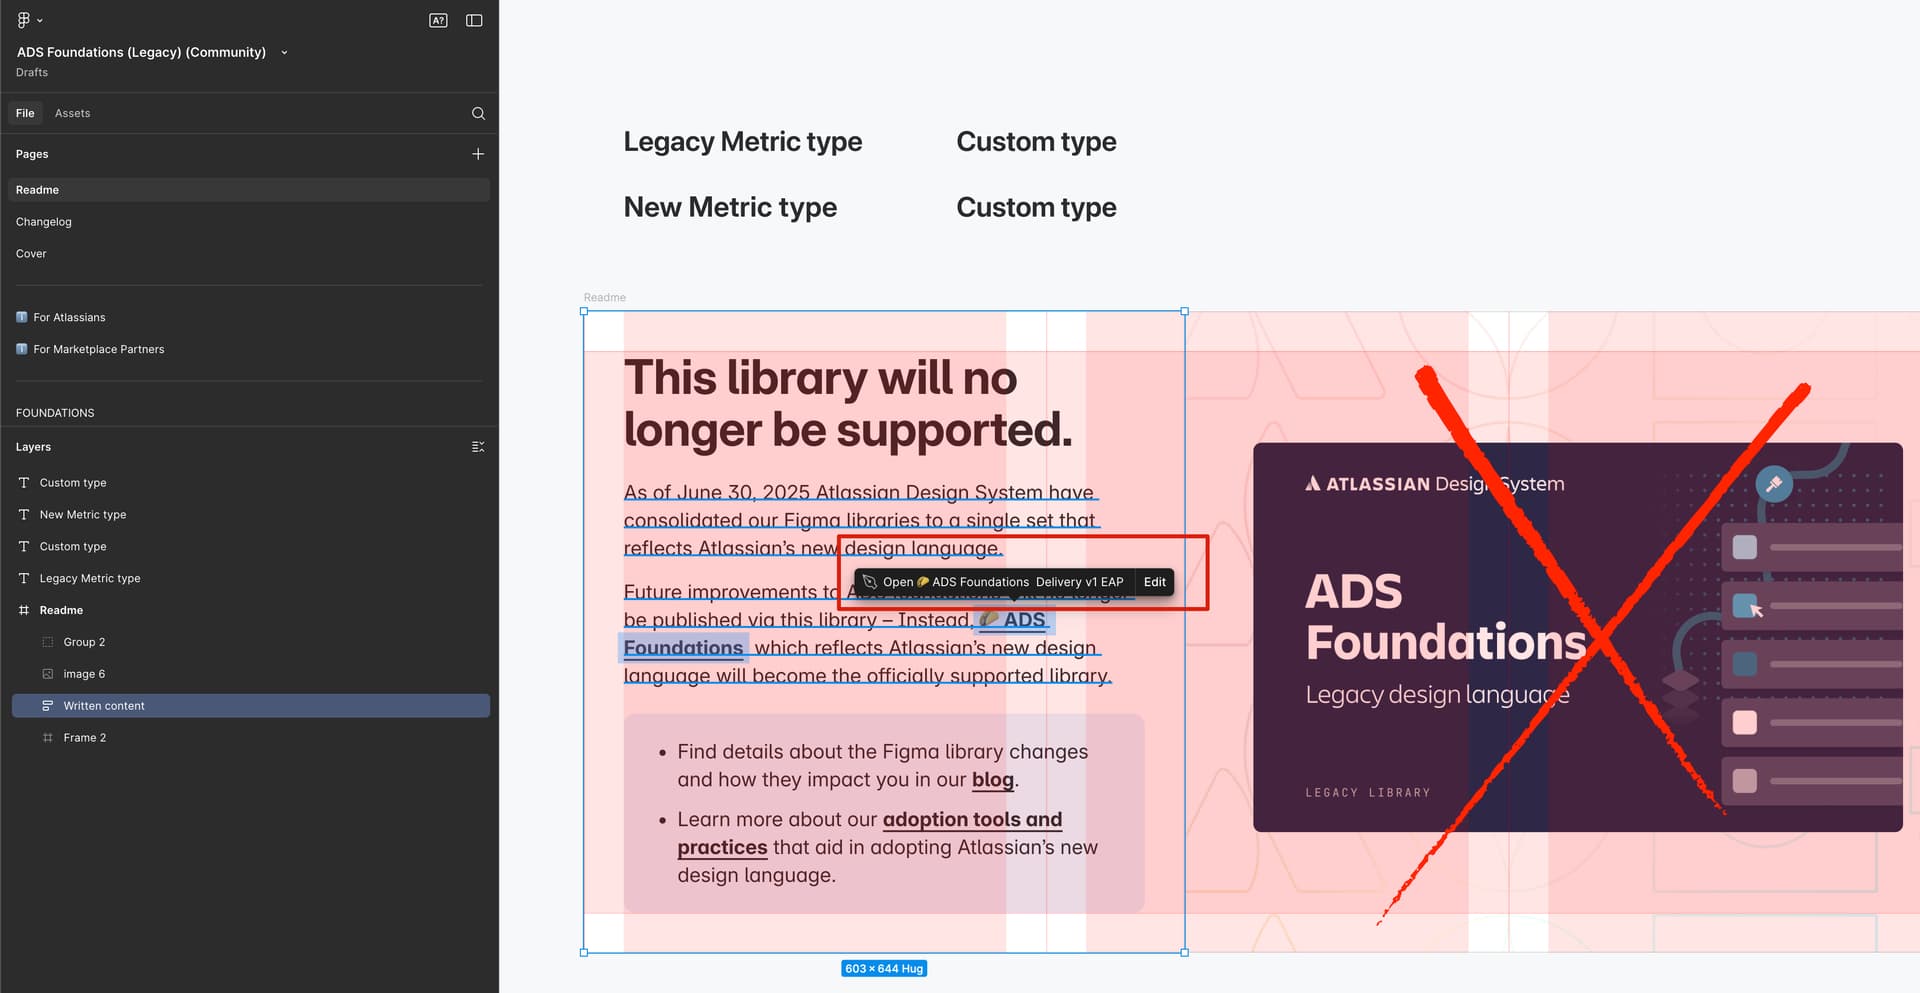Click the New Metric type canvas text
Viewport: 1920px width, 993px height.
point(730,207)
